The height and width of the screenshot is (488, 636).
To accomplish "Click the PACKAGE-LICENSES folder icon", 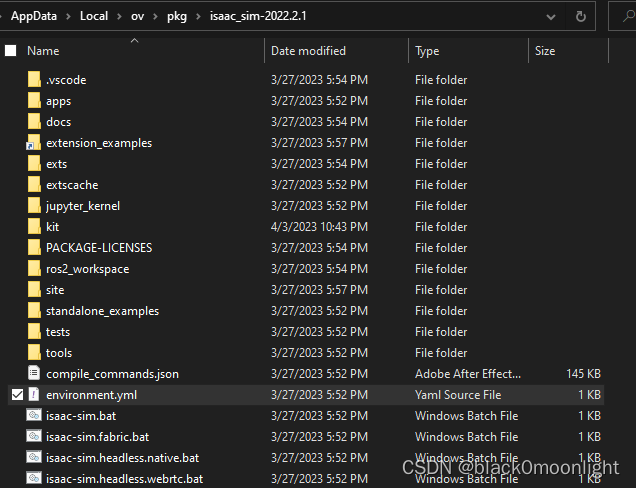I will (x=34, y=247).
